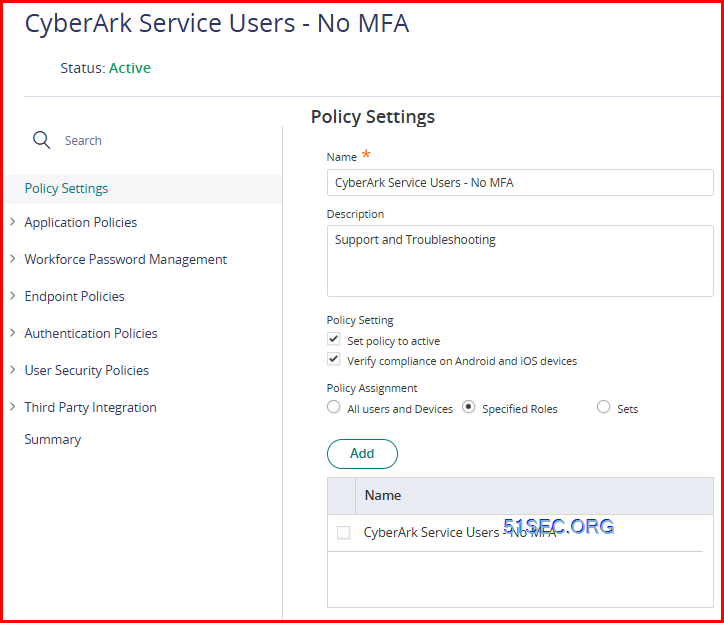Image resolution: width=724 pixels, height=623 pixels.
Task: Go to Summary in sidebar
Action: coord(53,439)
